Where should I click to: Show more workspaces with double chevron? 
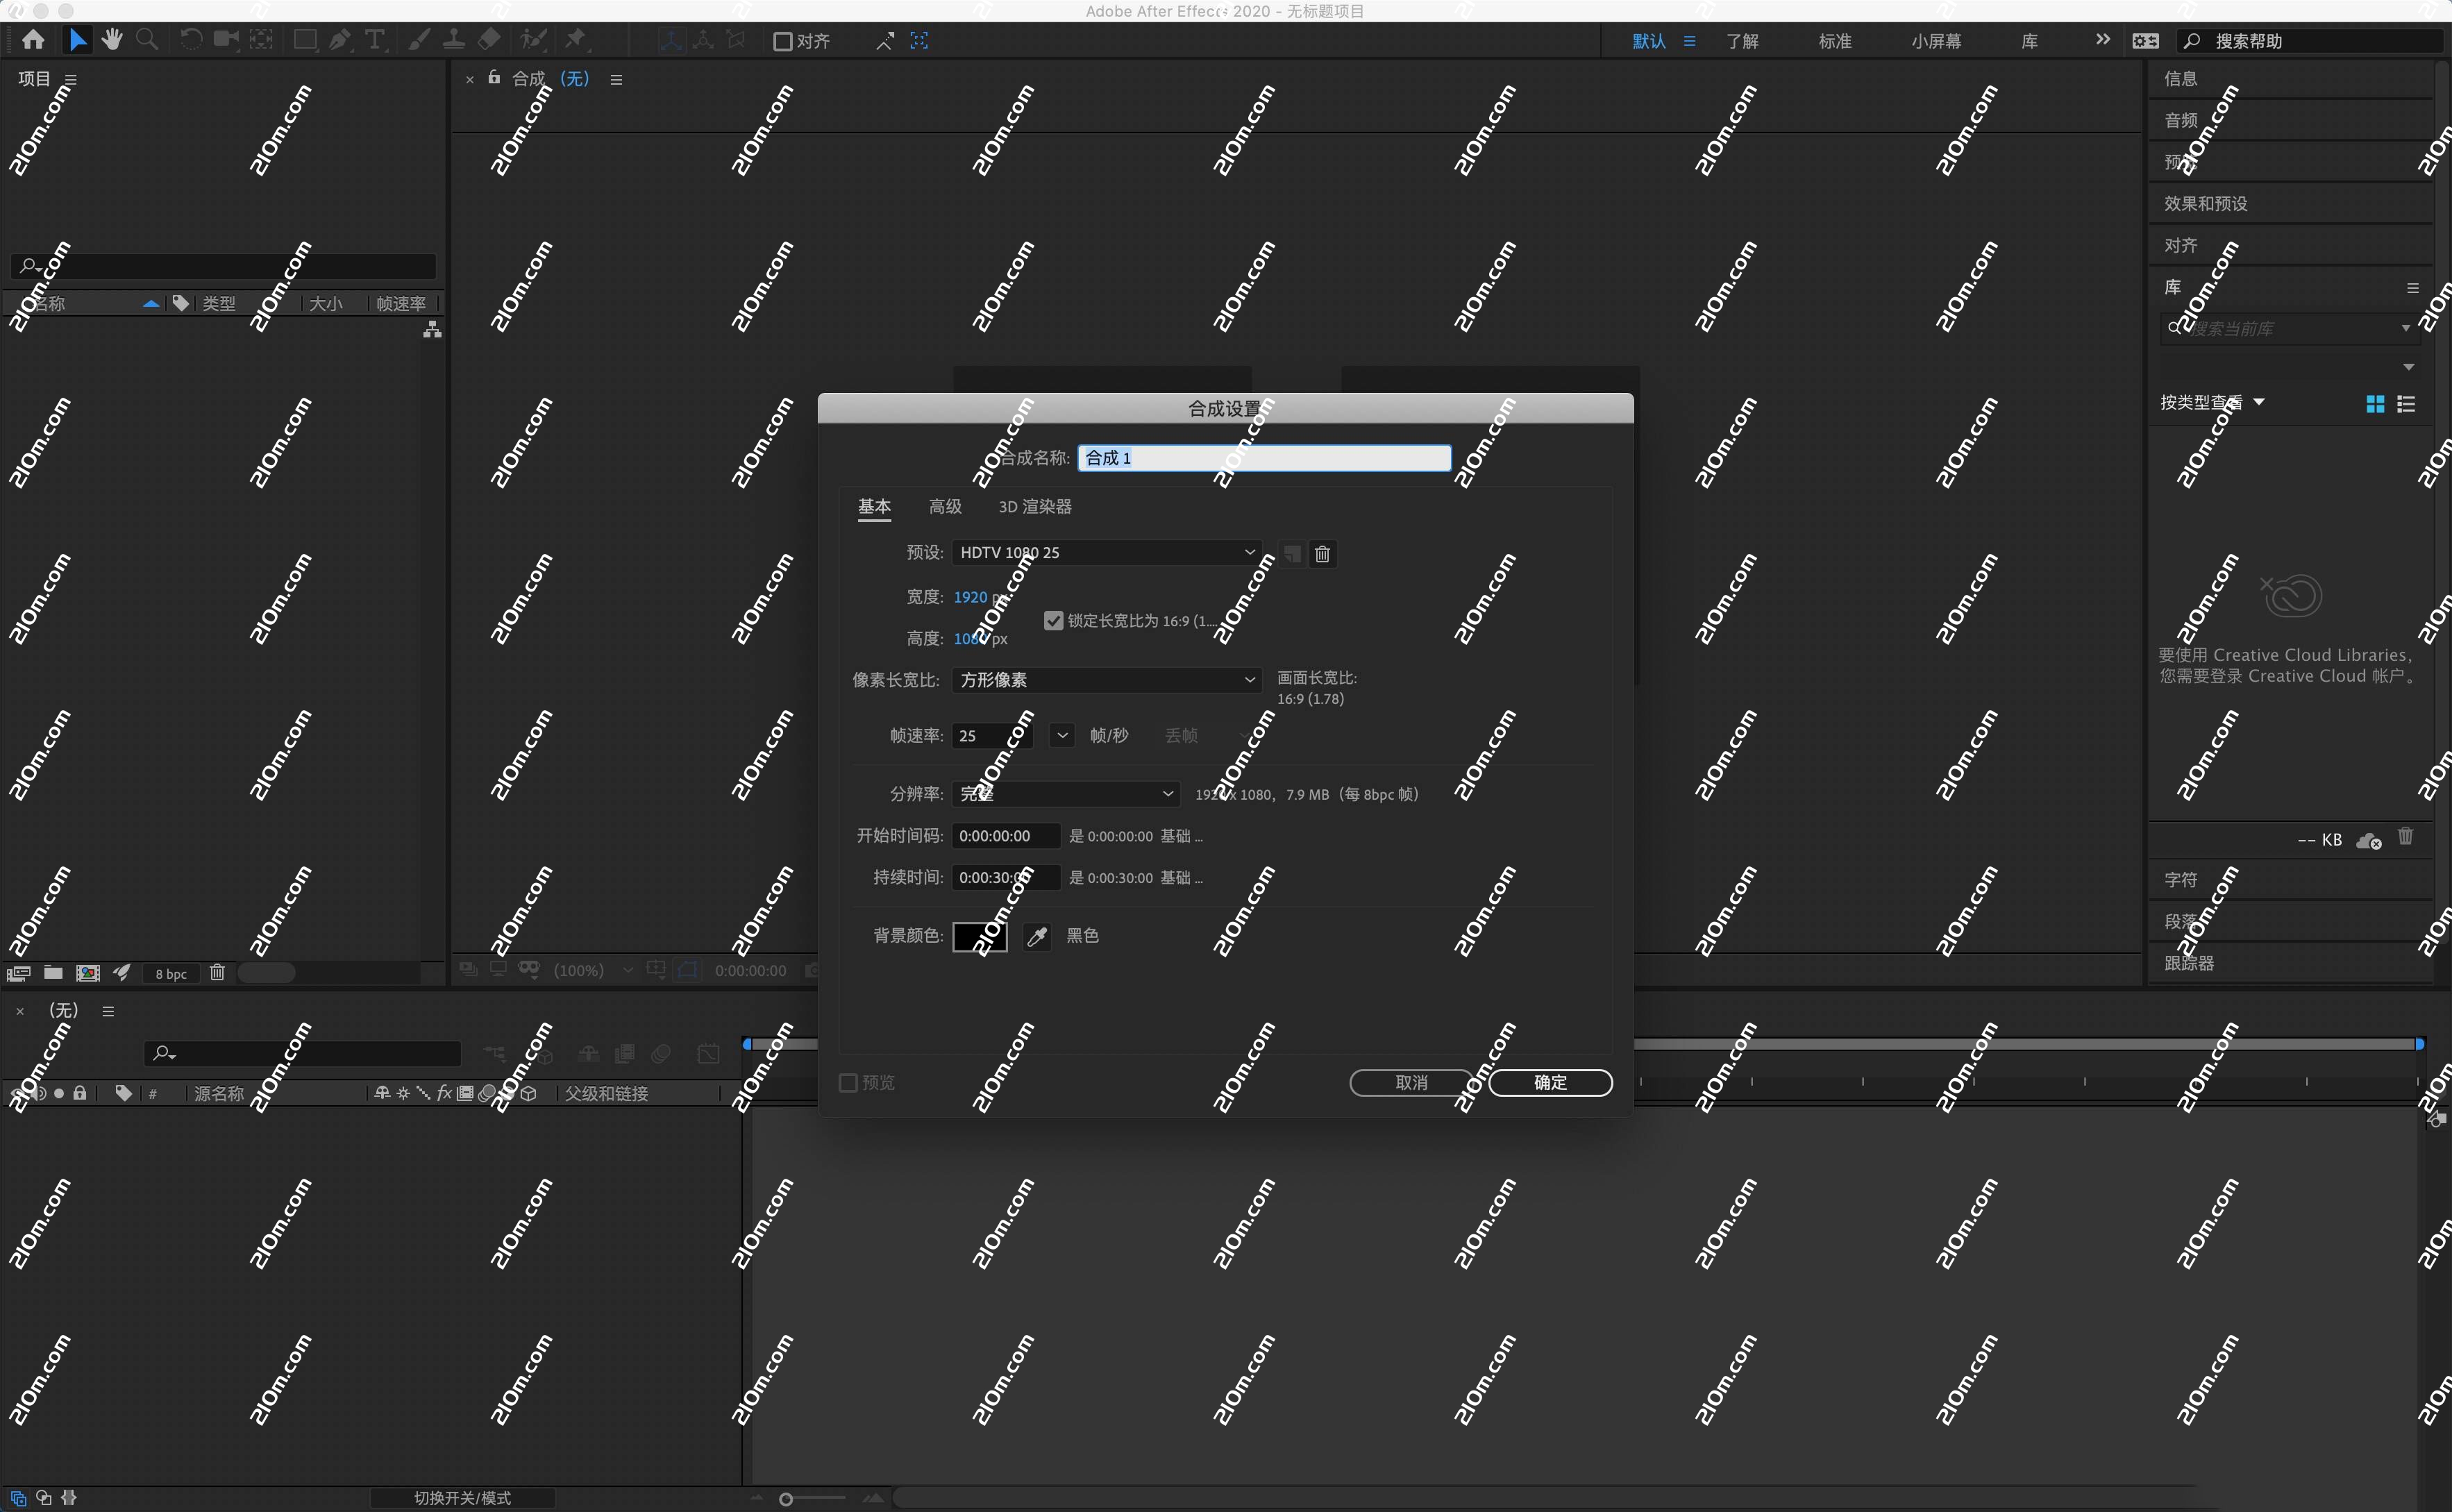coord(2102,40)
